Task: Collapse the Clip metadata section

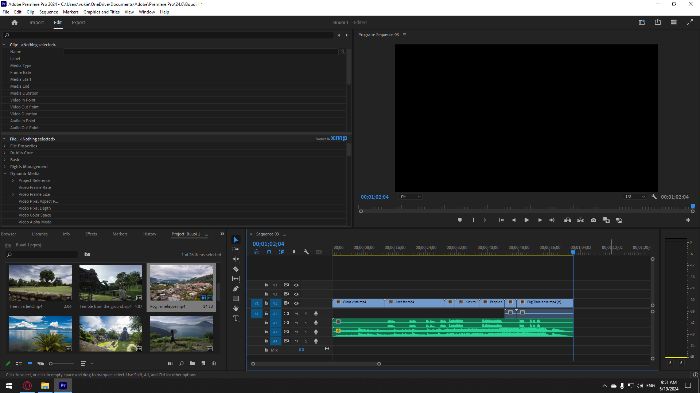Action: coord(4,45)
